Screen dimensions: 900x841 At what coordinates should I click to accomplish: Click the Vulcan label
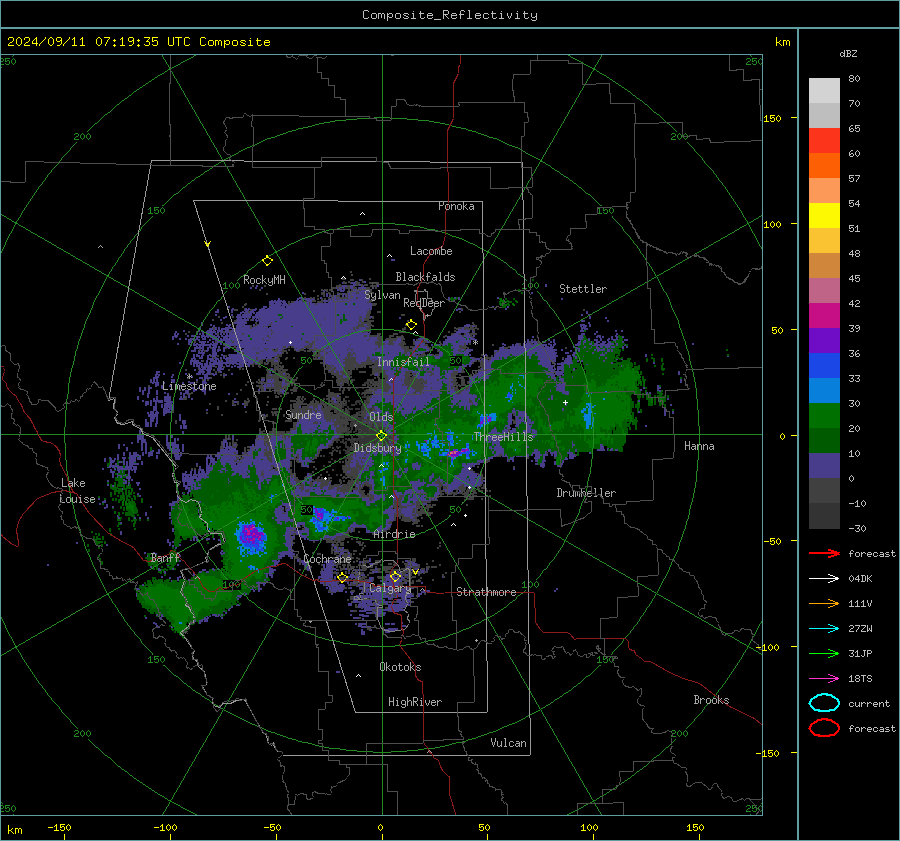click(508, 743)
